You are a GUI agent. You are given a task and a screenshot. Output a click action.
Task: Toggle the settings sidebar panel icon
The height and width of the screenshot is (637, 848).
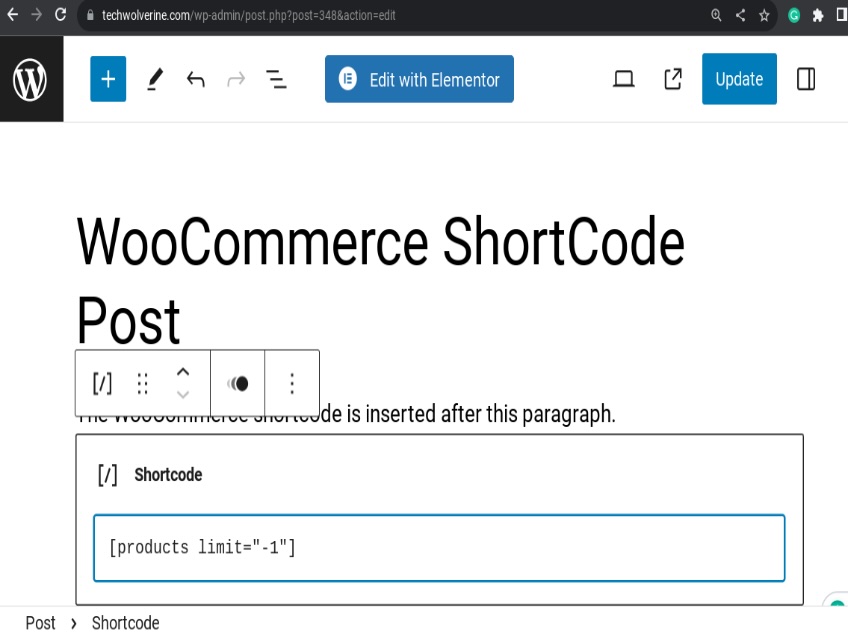(806, 79)
